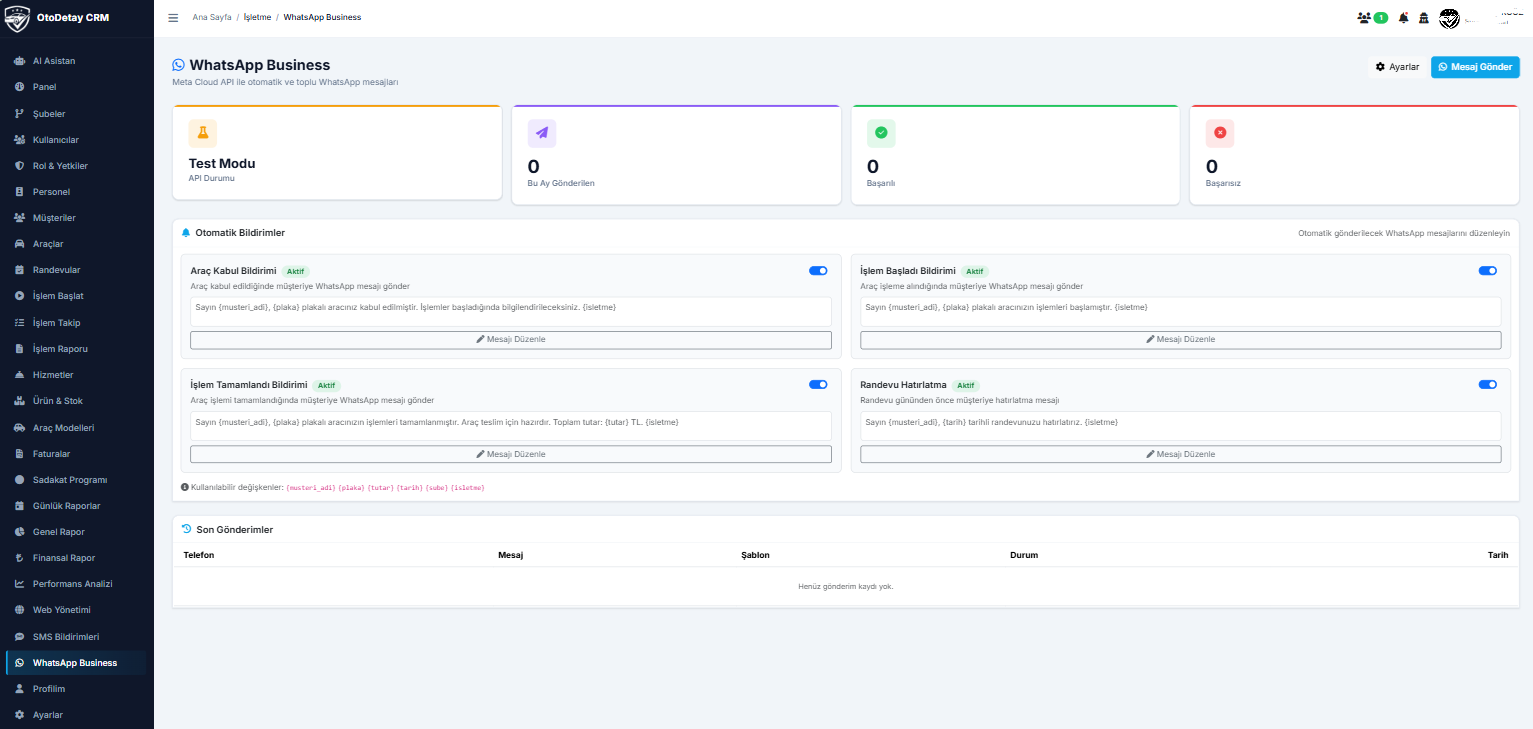Open Profilim in the sidebar
Viewport: 1533px width, 729px height.
click(77, 689)
